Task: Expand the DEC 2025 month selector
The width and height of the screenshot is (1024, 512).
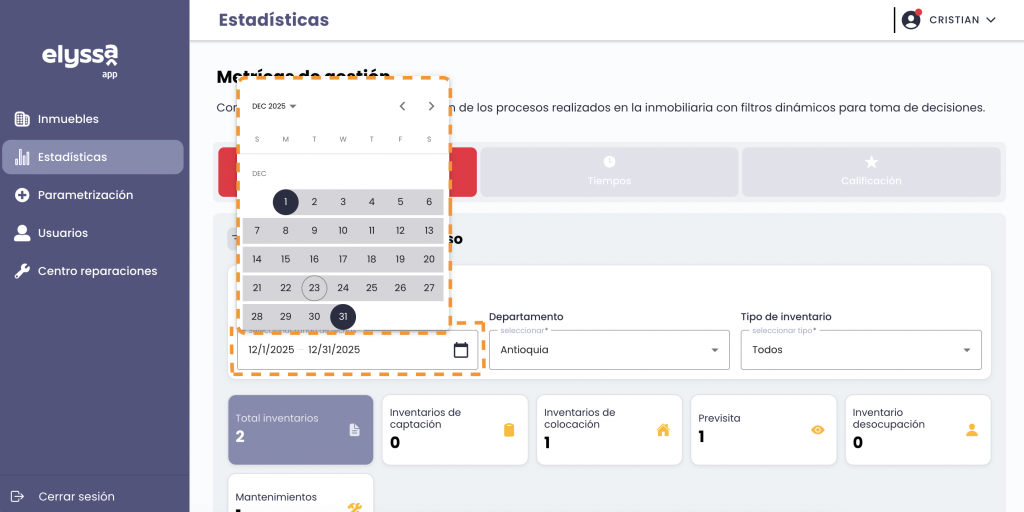Action: pos(274,106)
